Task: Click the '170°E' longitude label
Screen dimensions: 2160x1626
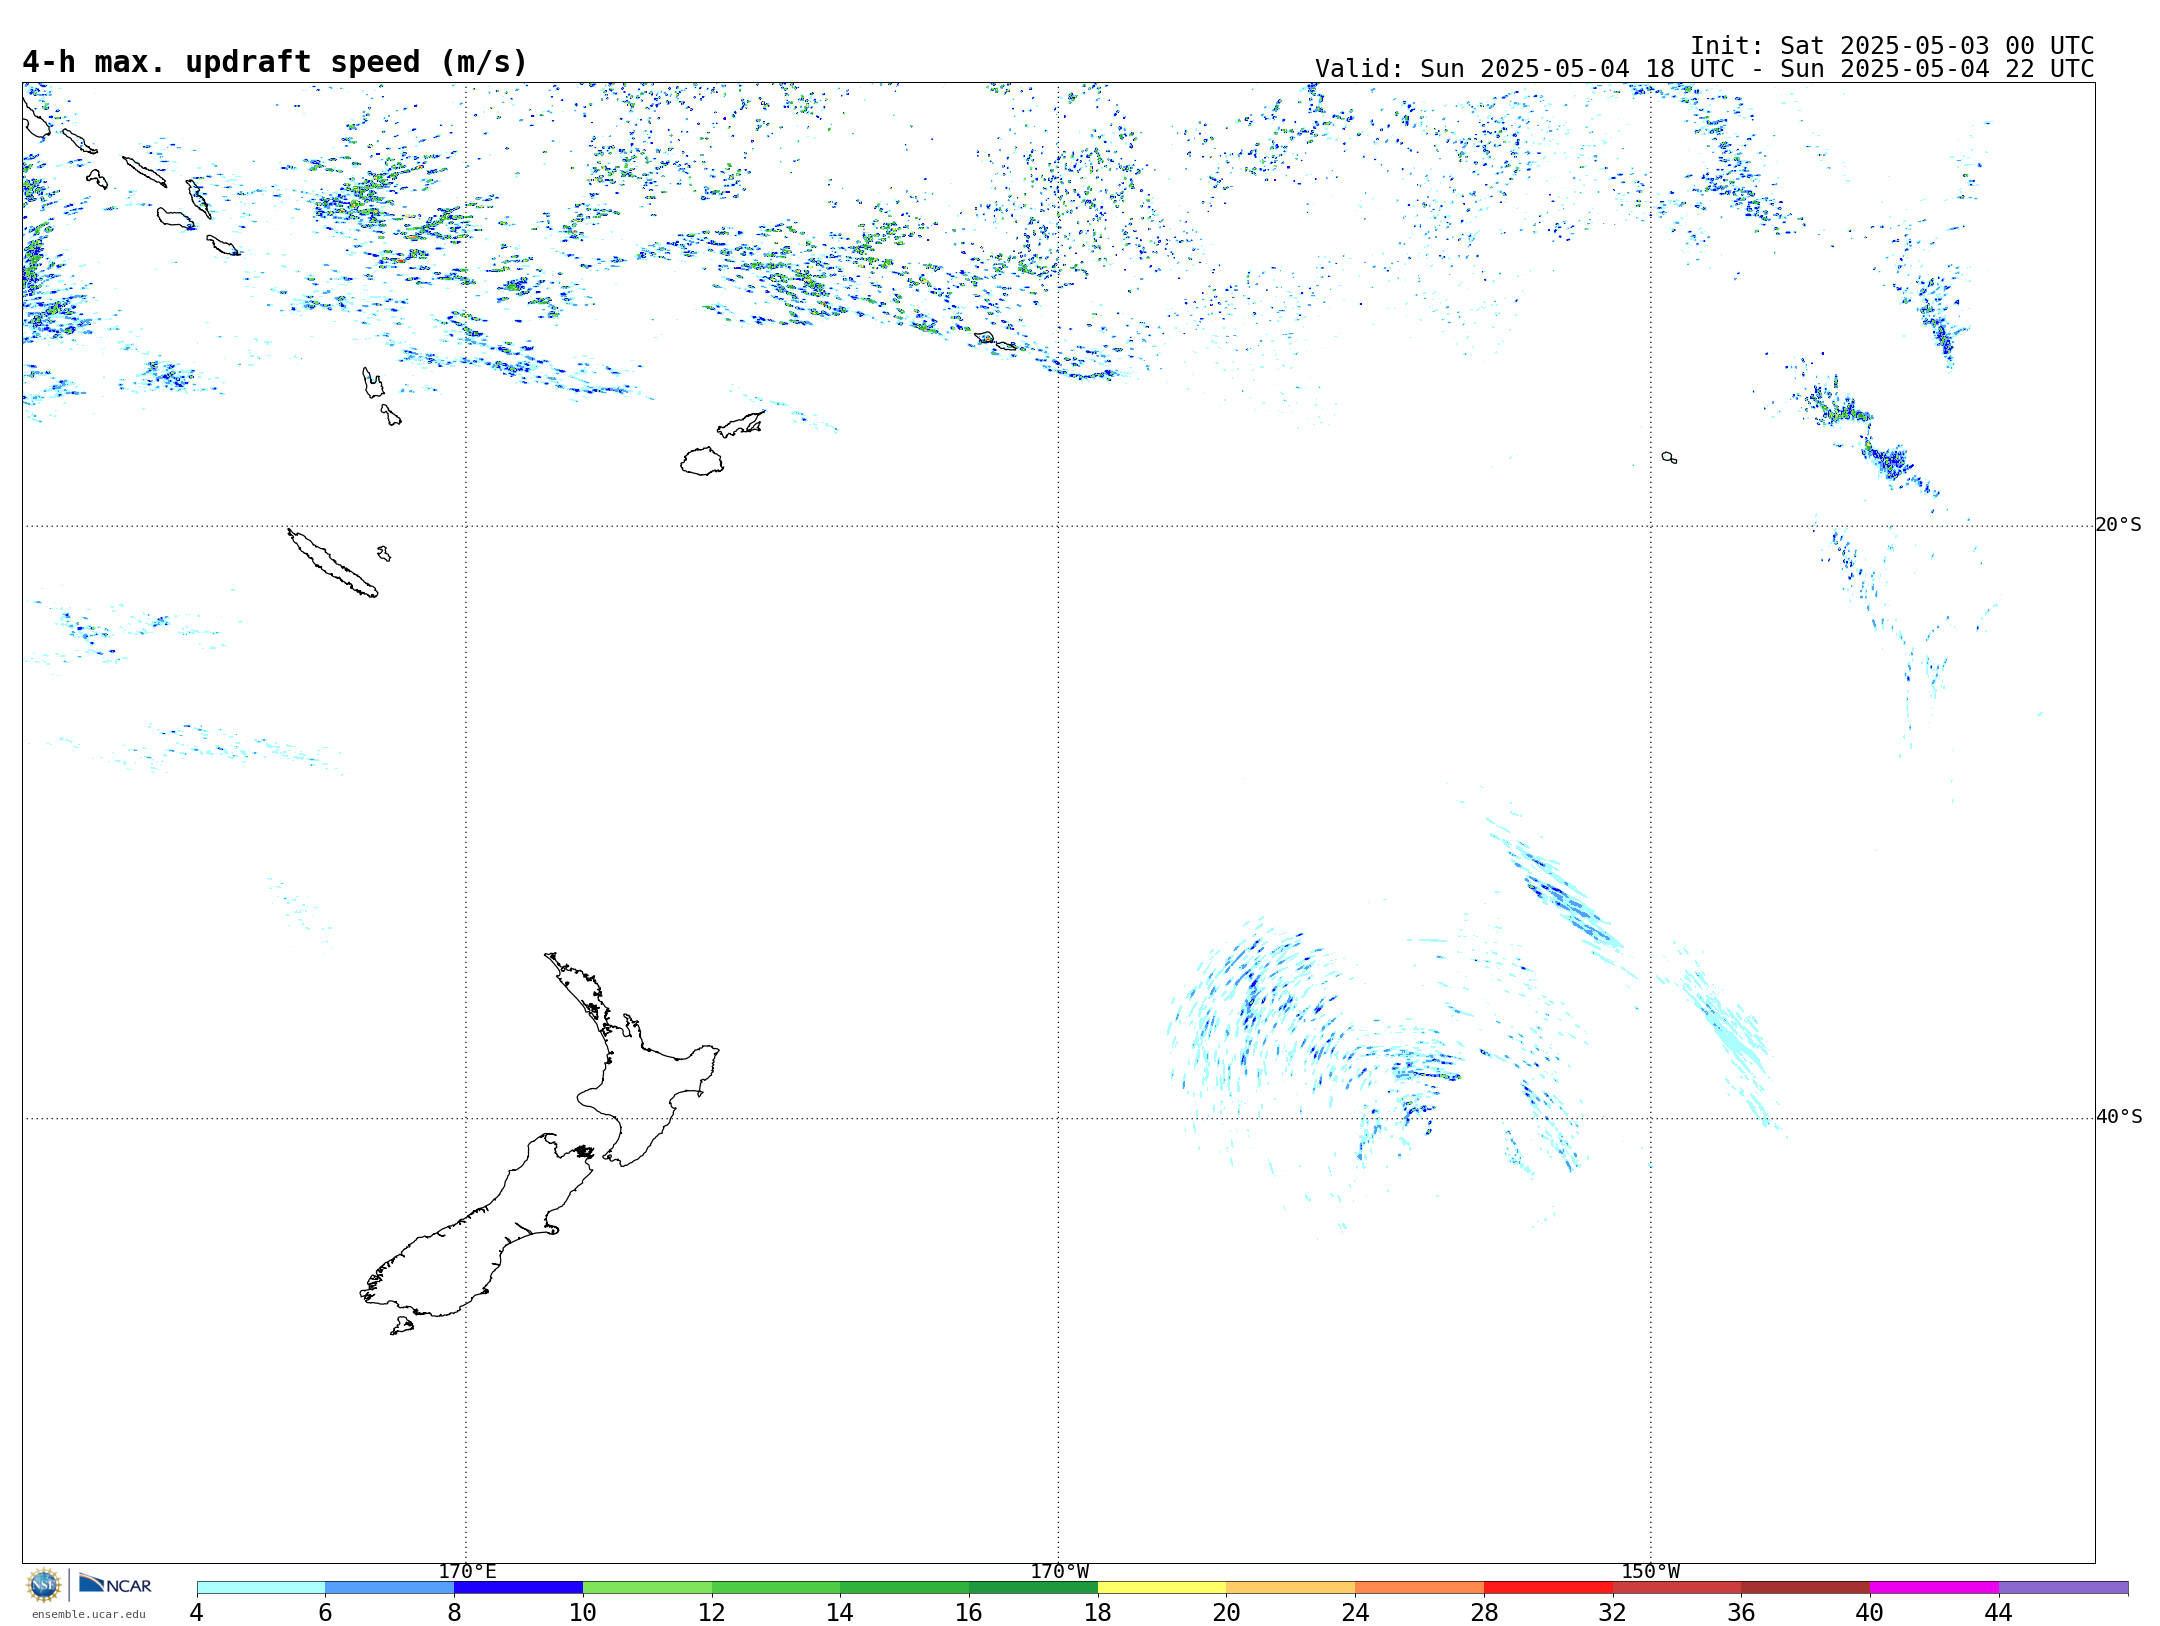Action: (467, 1571)
